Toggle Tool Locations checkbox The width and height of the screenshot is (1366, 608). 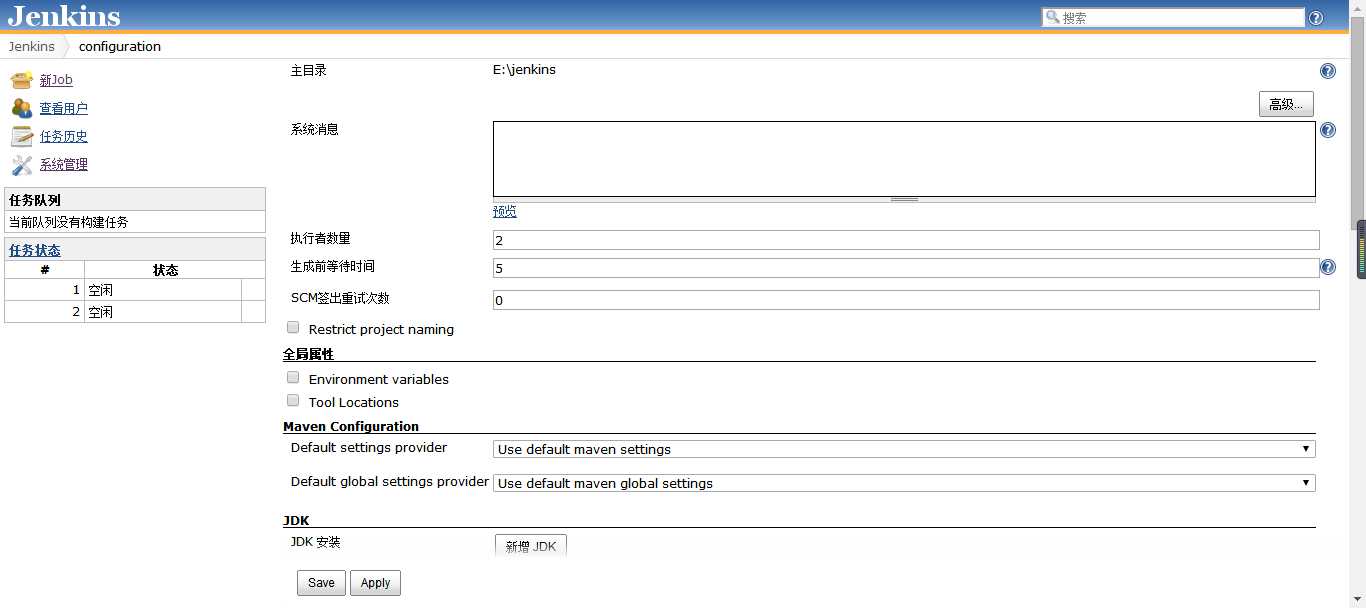[293, 400]
